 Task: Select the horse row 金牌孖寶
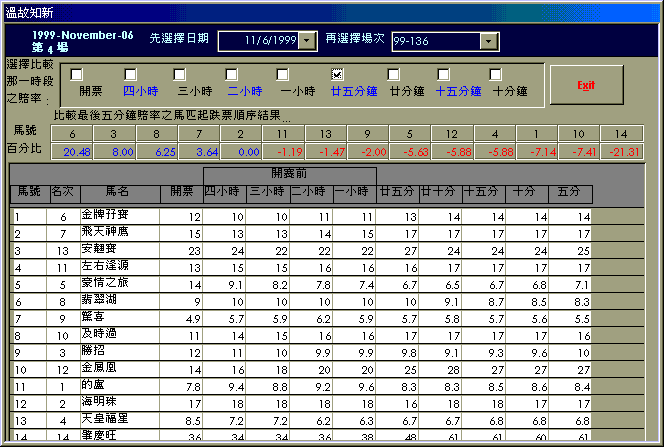pyautogui.click(x=106, y=215)
